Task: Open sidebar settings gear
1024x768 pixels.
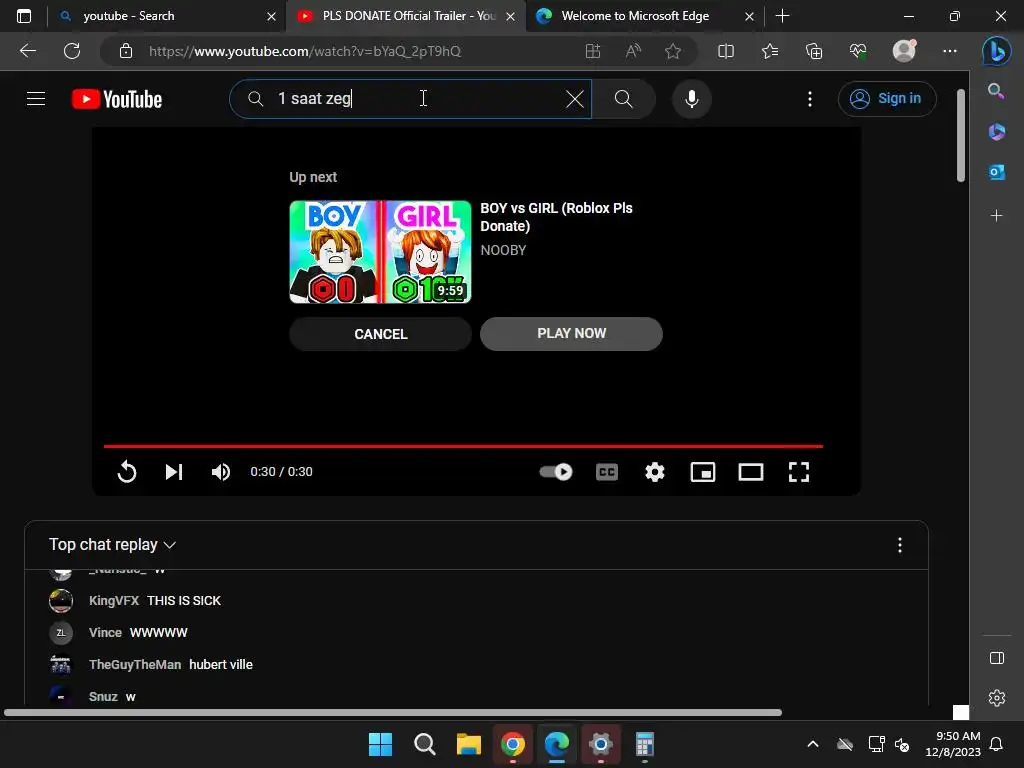Action: tap(997, 698)
